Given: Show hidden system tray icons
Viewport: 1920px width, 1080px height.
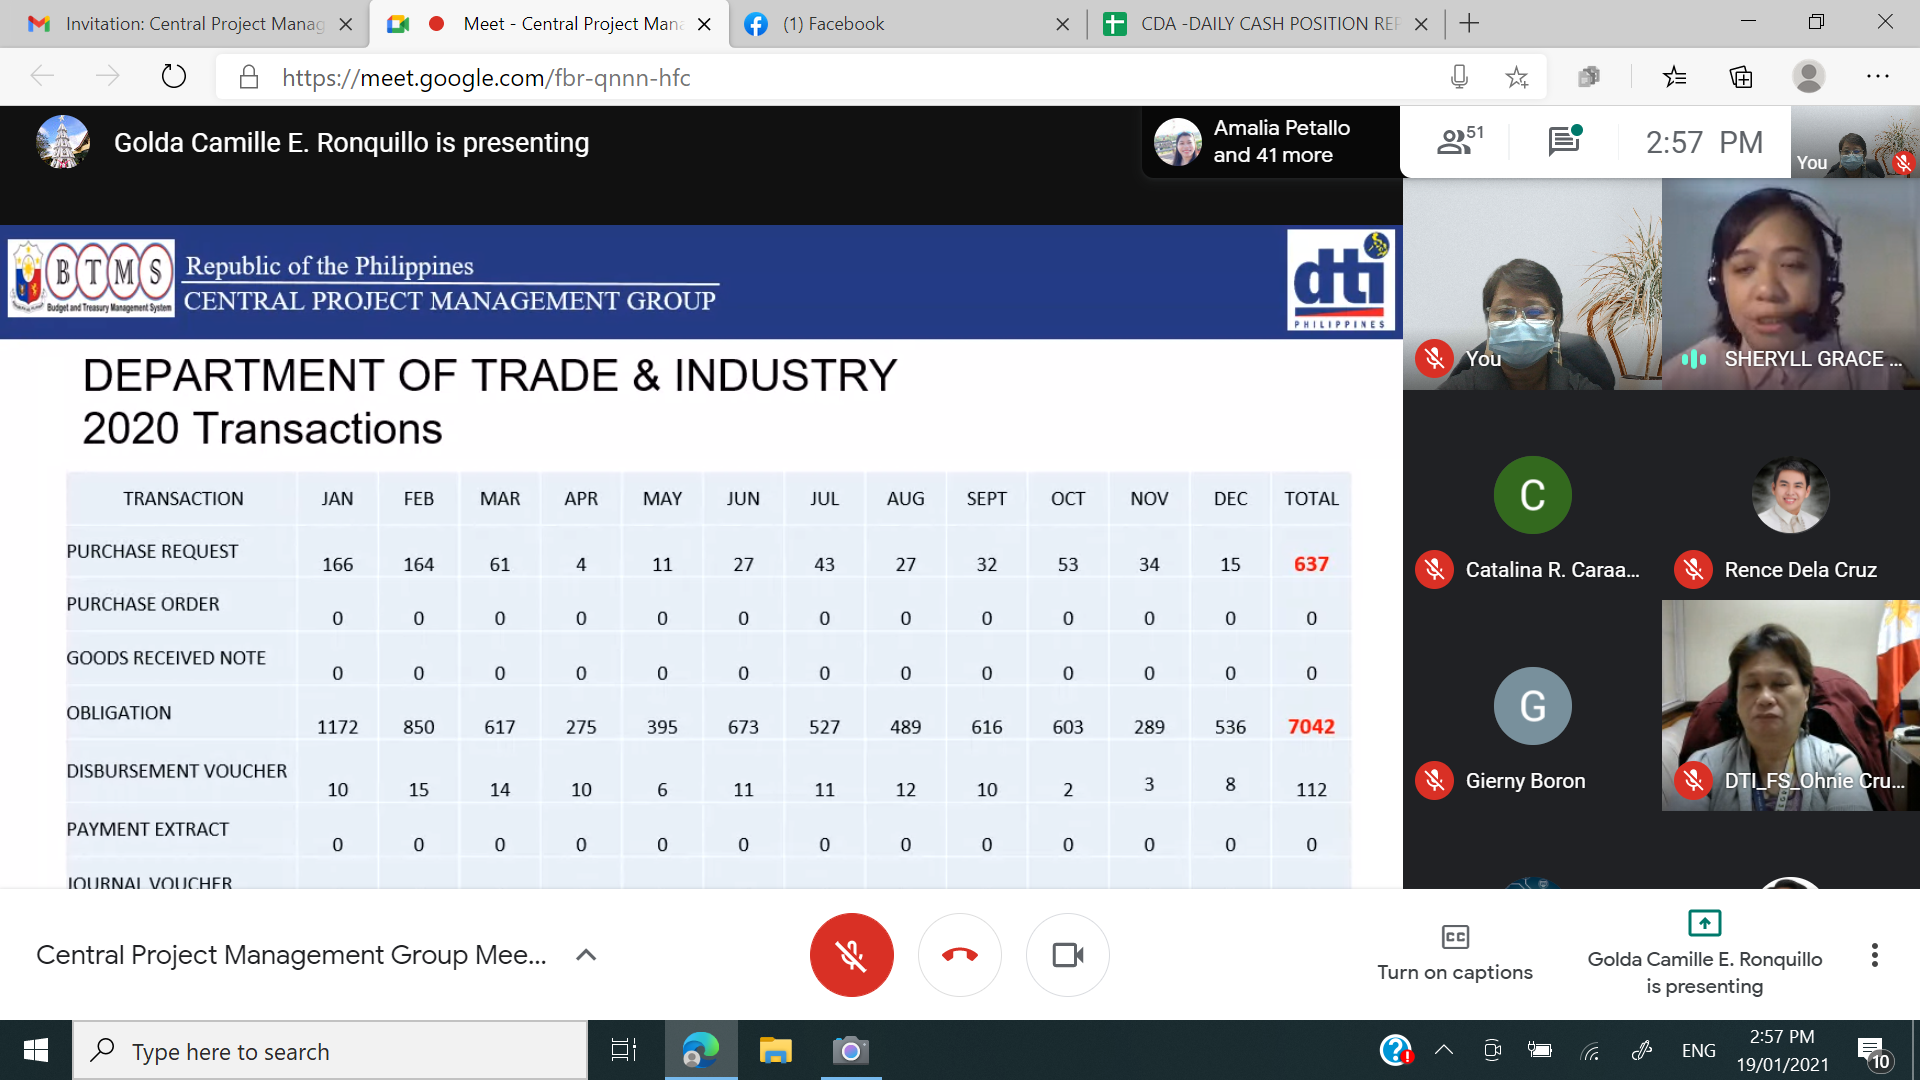Looking at the screenshot, I should [1443, 1050].
